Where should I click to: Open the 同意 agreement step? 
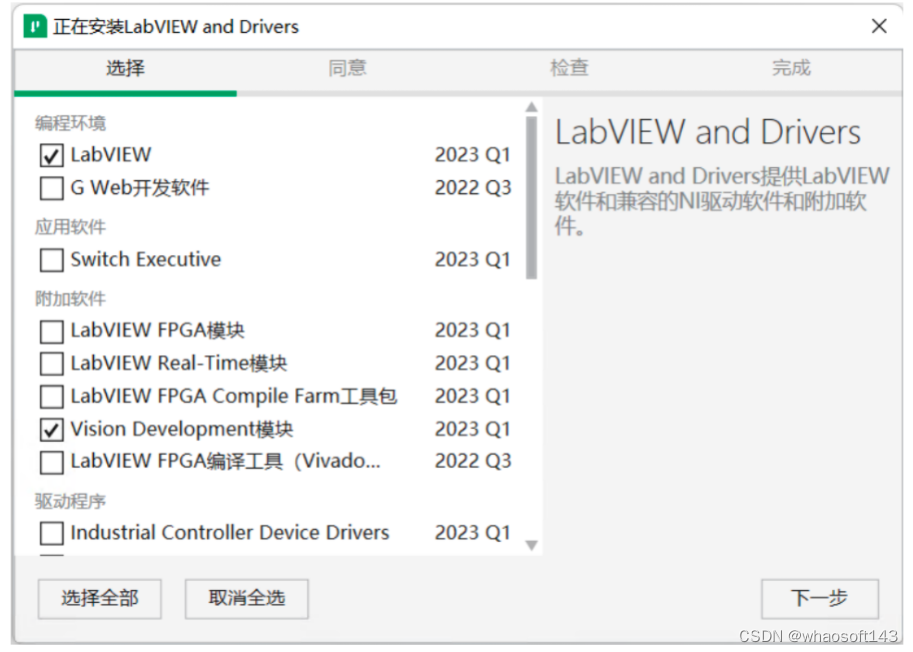click(346, 69)
